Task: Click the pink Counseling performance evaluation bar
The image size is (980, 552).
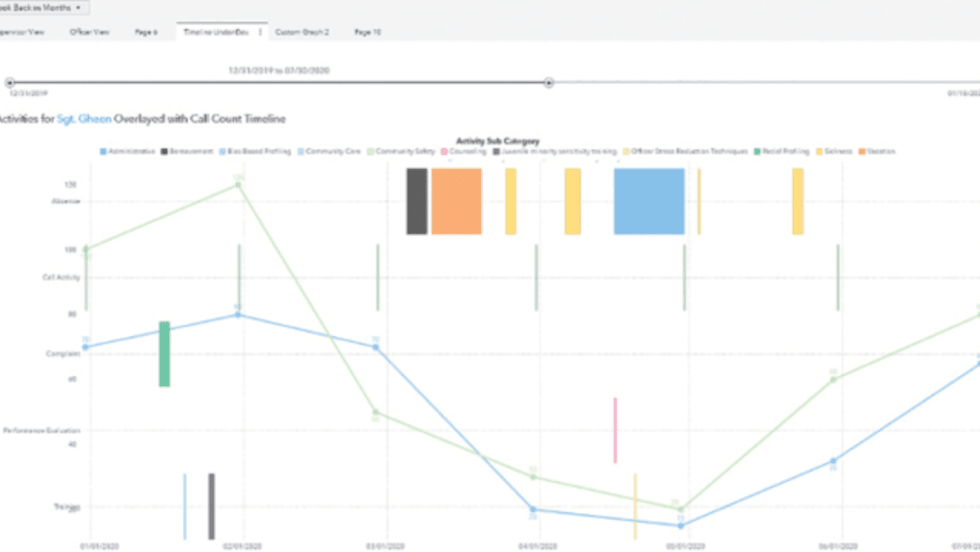Action: 615,430
